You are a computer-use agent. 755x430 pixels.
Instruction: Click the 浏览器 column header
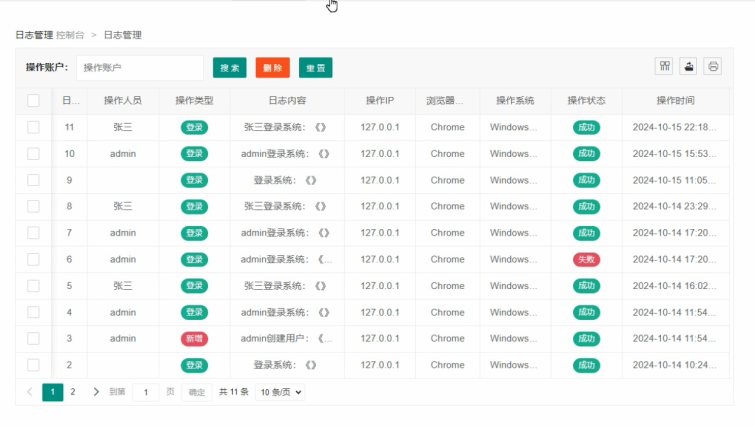point(447,101)
